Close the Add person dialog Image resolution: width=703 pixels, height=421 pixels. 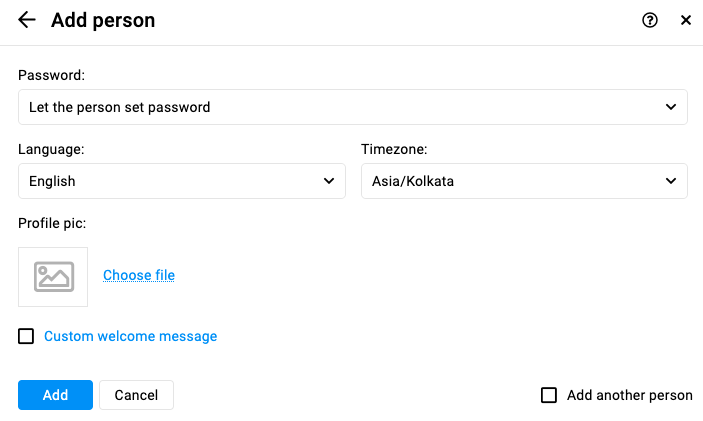pos(686,20)
